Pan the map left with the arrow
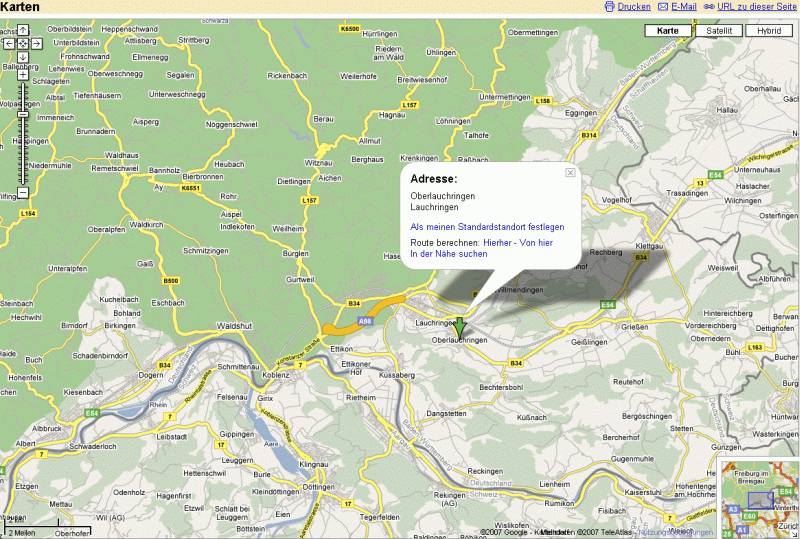The height and width of the screenshot is (539, 800). [x=9, y=44]
